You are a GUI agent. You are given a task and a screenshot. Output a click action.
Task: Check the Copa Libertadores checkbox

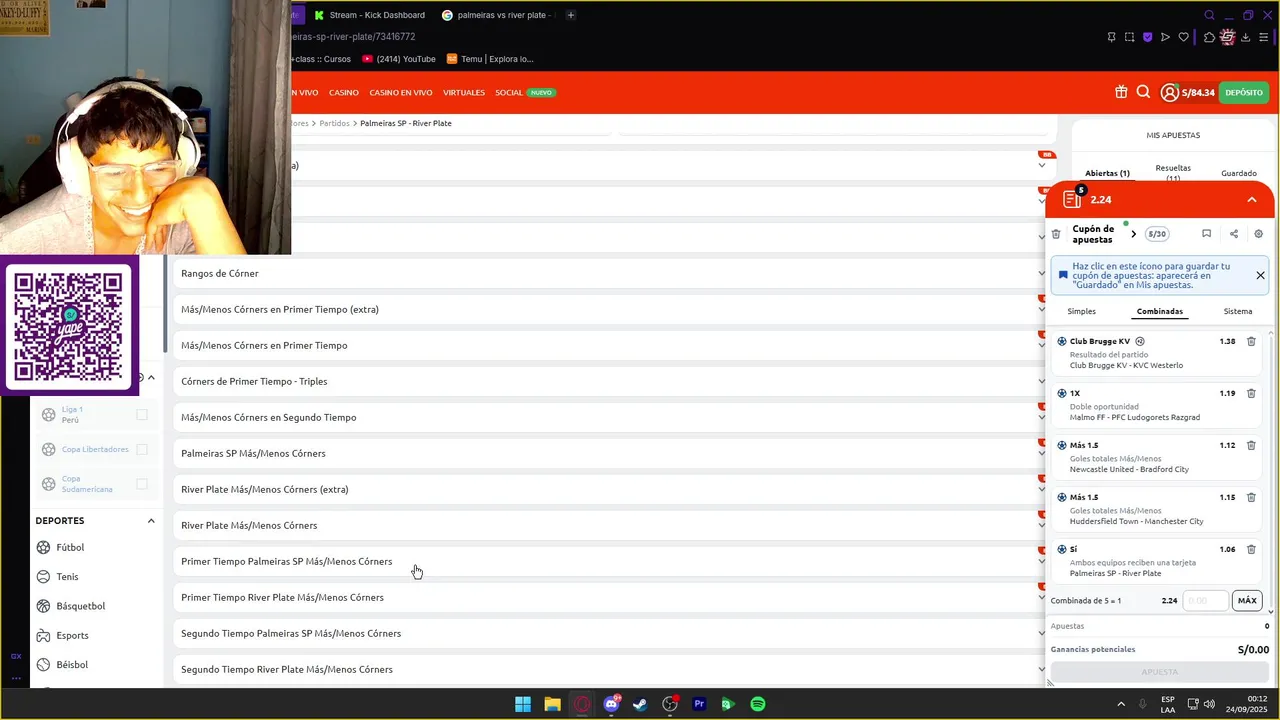coord(142,449)
